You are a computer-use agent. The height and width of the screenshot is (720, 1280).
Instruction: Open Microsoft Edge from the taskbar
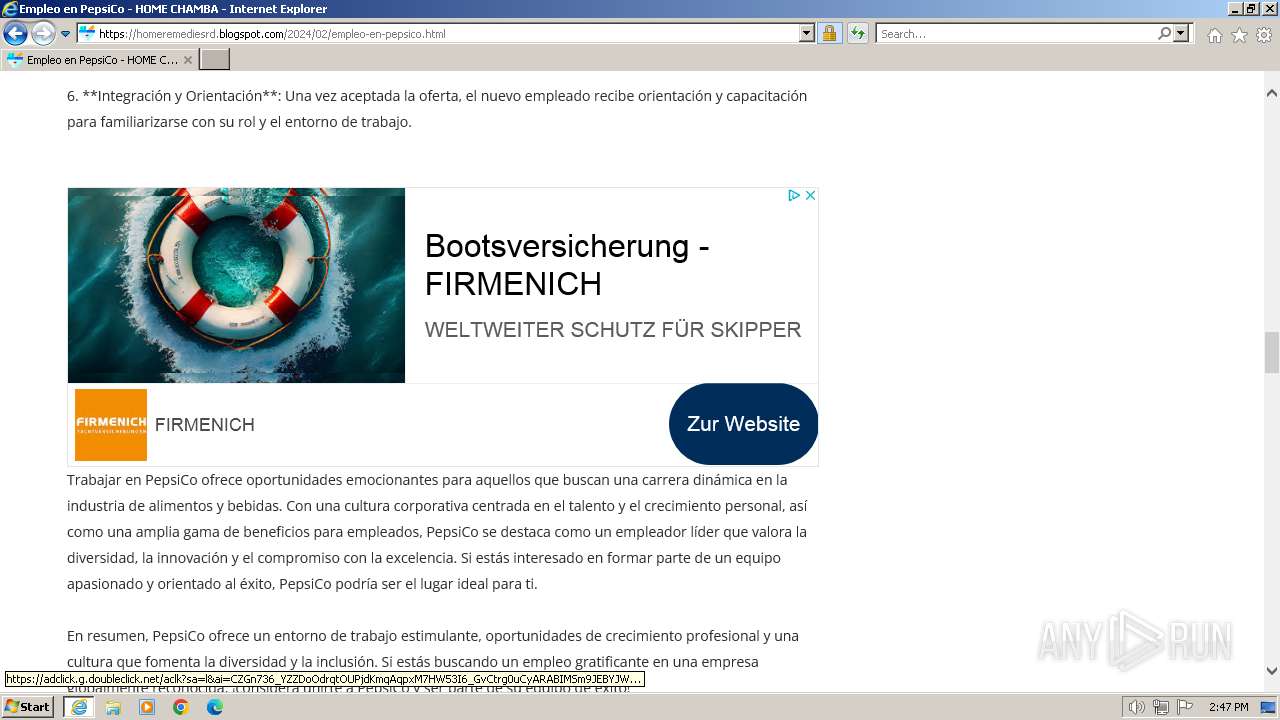click(x=215, y=707)
